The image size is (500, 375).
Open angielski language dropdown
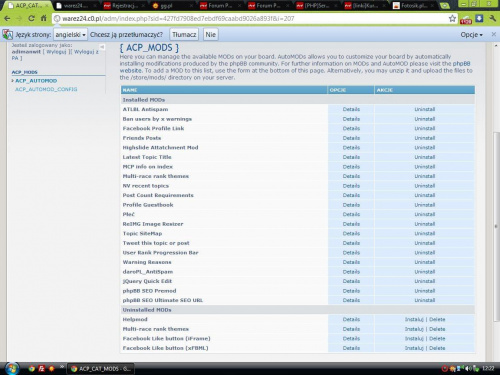tap(70, 34)
